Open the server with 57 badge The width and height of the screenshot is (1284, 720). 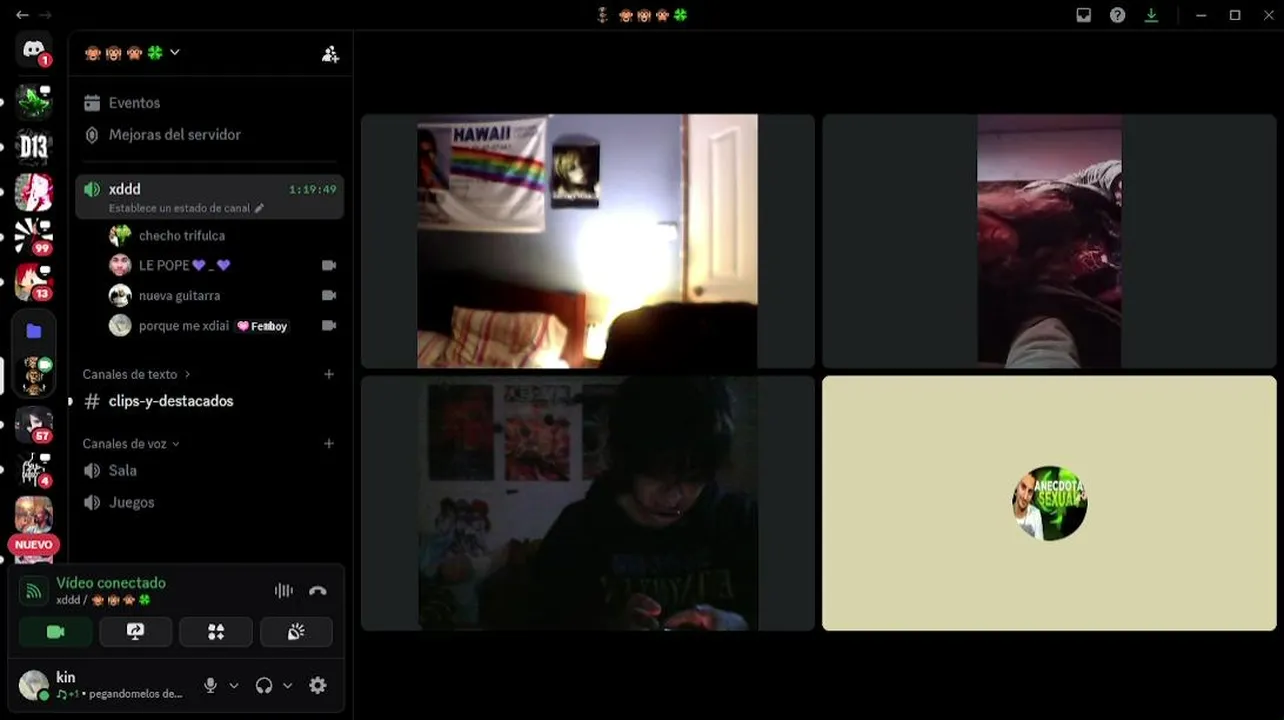coord(33,424)
